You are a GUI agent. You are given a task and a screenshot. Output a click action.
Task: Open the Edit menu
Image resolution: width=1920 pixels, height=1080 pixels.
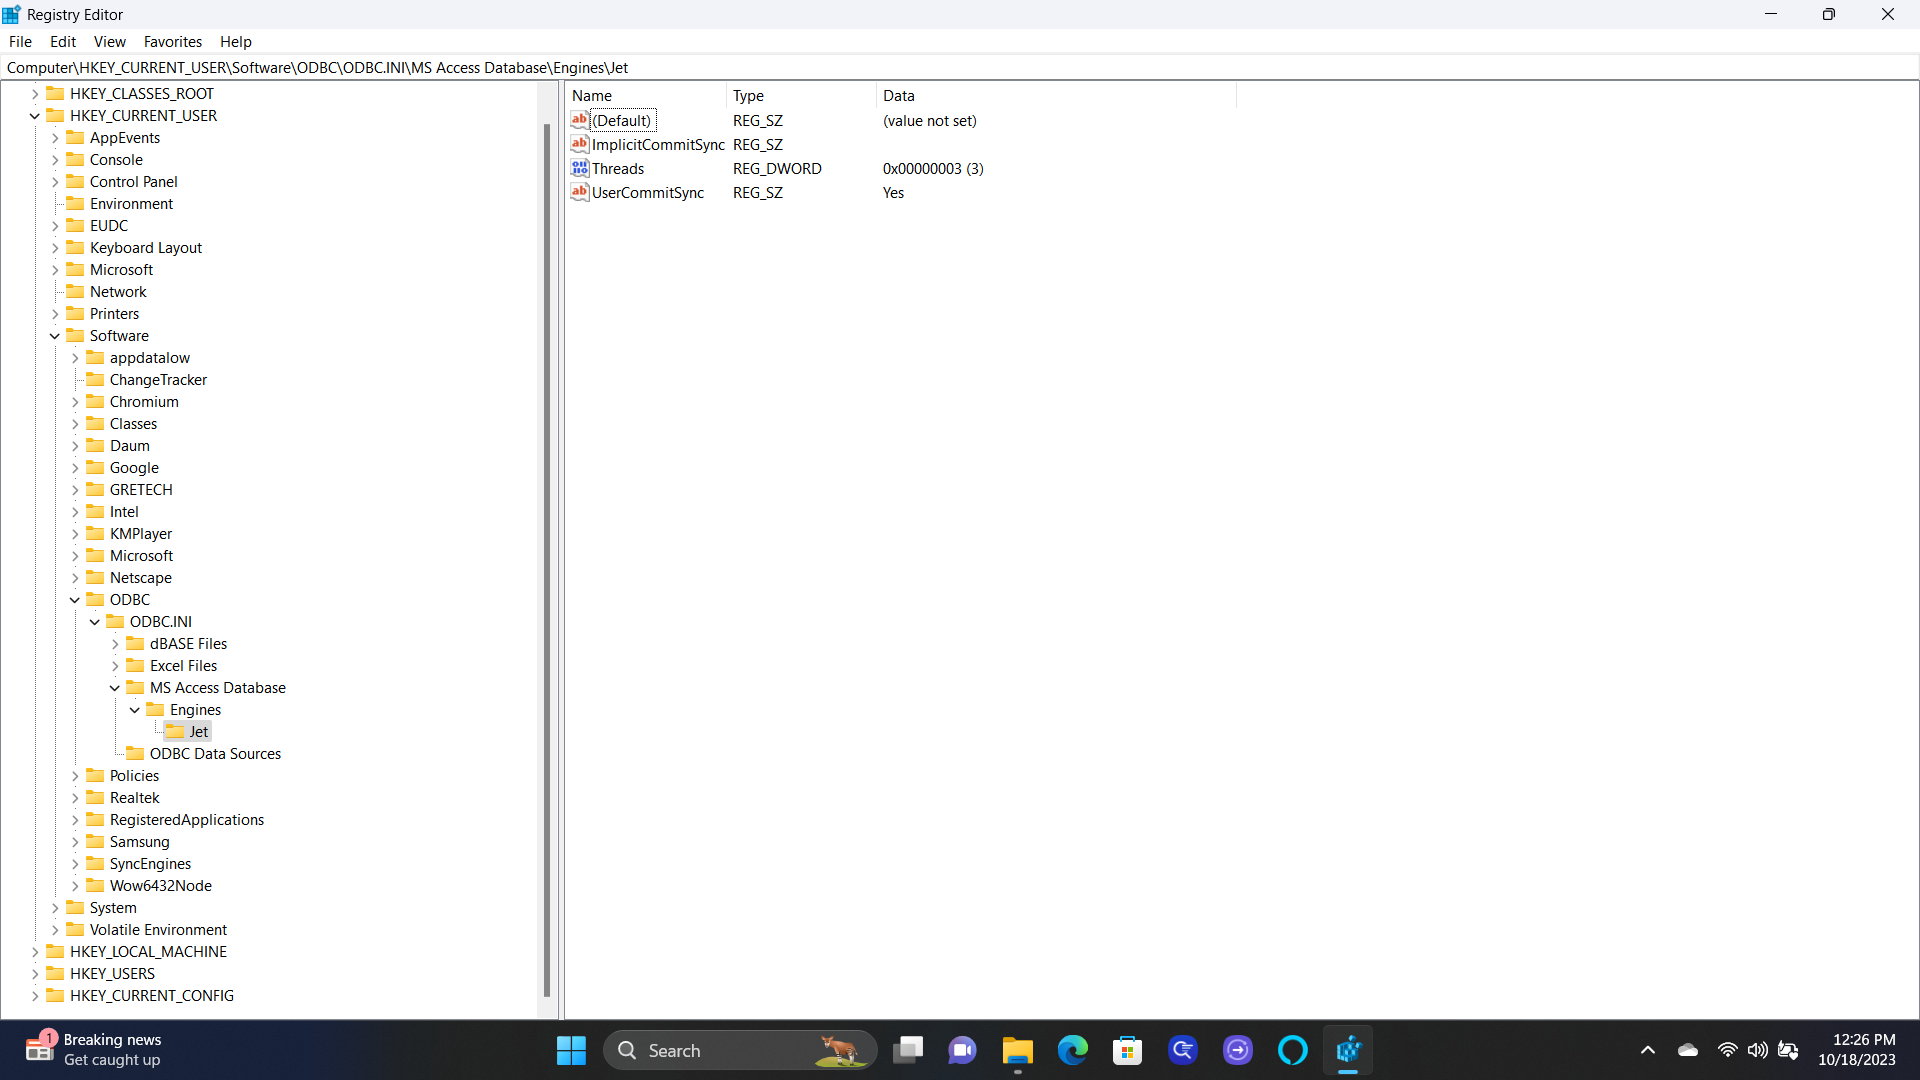click(x=63, y=41)
